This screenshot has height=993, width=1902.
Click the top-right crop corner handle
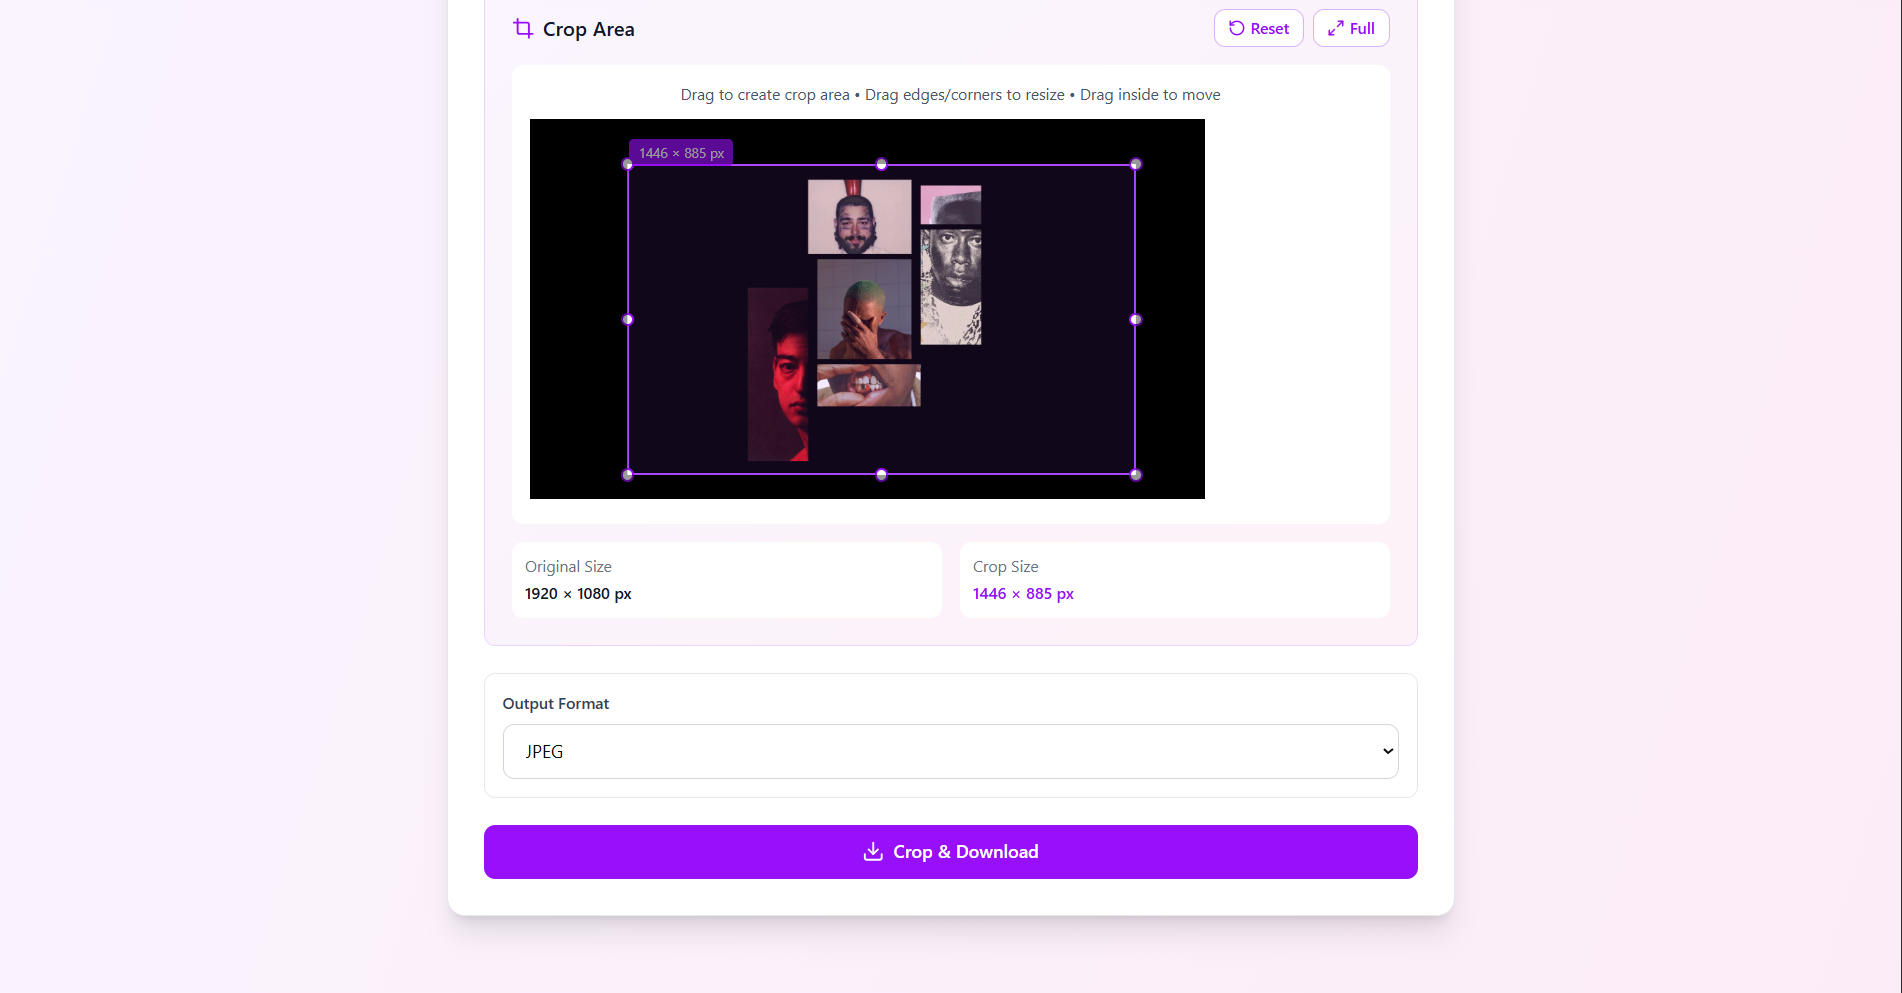[x=1136, y=164]
